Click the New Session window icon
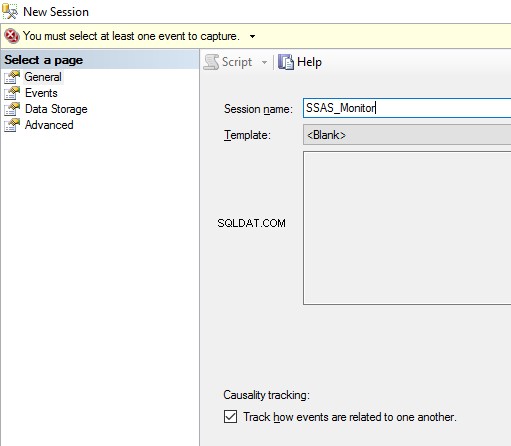511x446 pixels. [x=10, y=12]
